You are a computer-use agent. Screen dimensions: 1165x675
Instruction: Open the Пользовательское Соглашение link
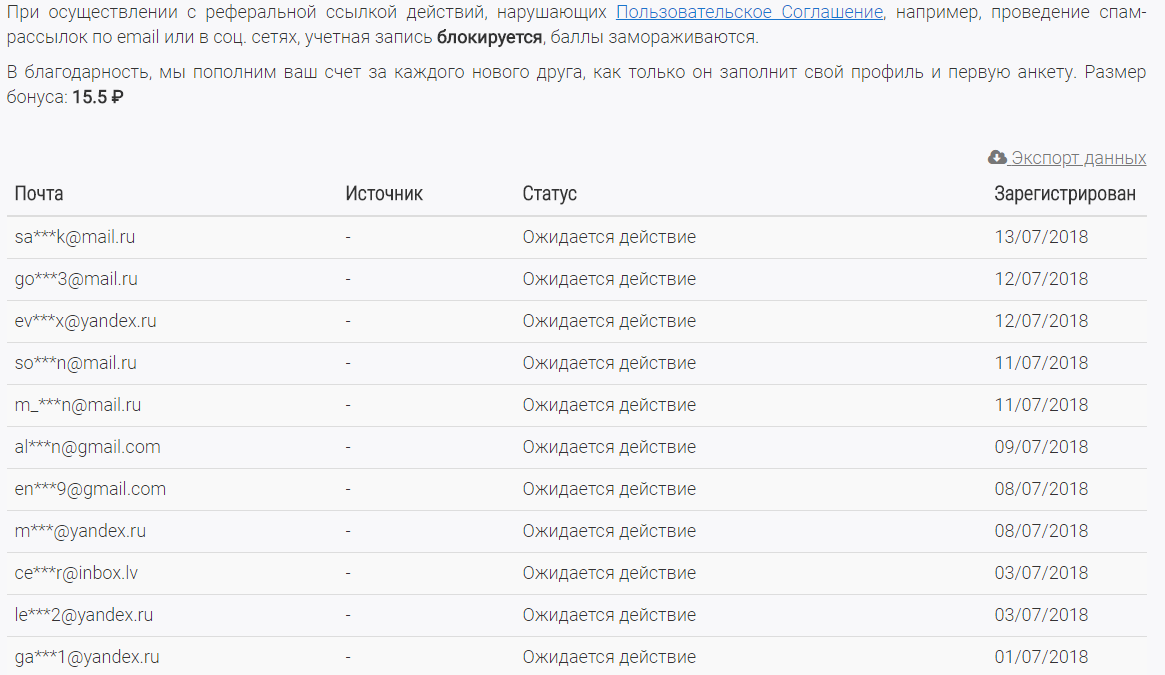(749, 12)
